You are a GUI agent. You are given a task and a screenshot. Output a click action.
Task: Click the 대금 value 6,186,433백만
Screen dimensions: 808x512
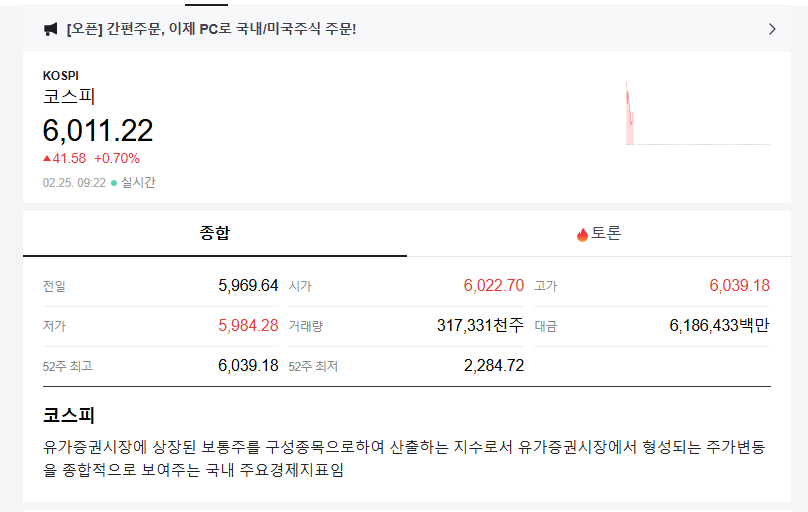pos(719,325)
